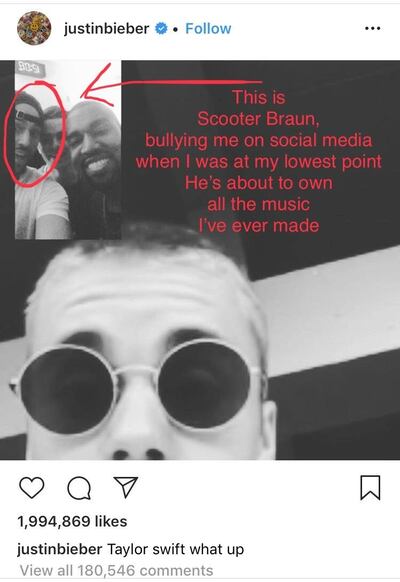Follow the justinbieber account
400x582 pixels.
point(208,28)
